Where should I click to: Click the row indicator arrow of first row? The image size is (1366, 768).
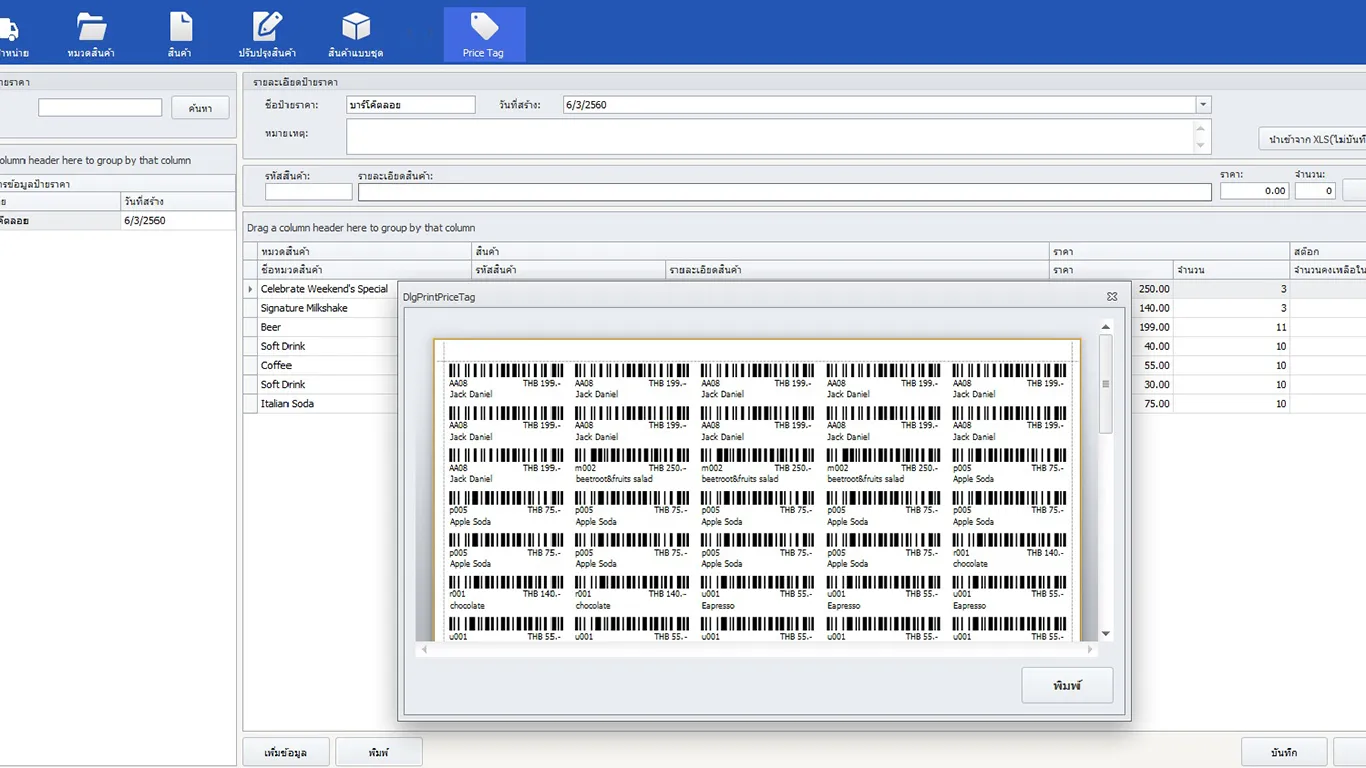click(x=250, y=289)
